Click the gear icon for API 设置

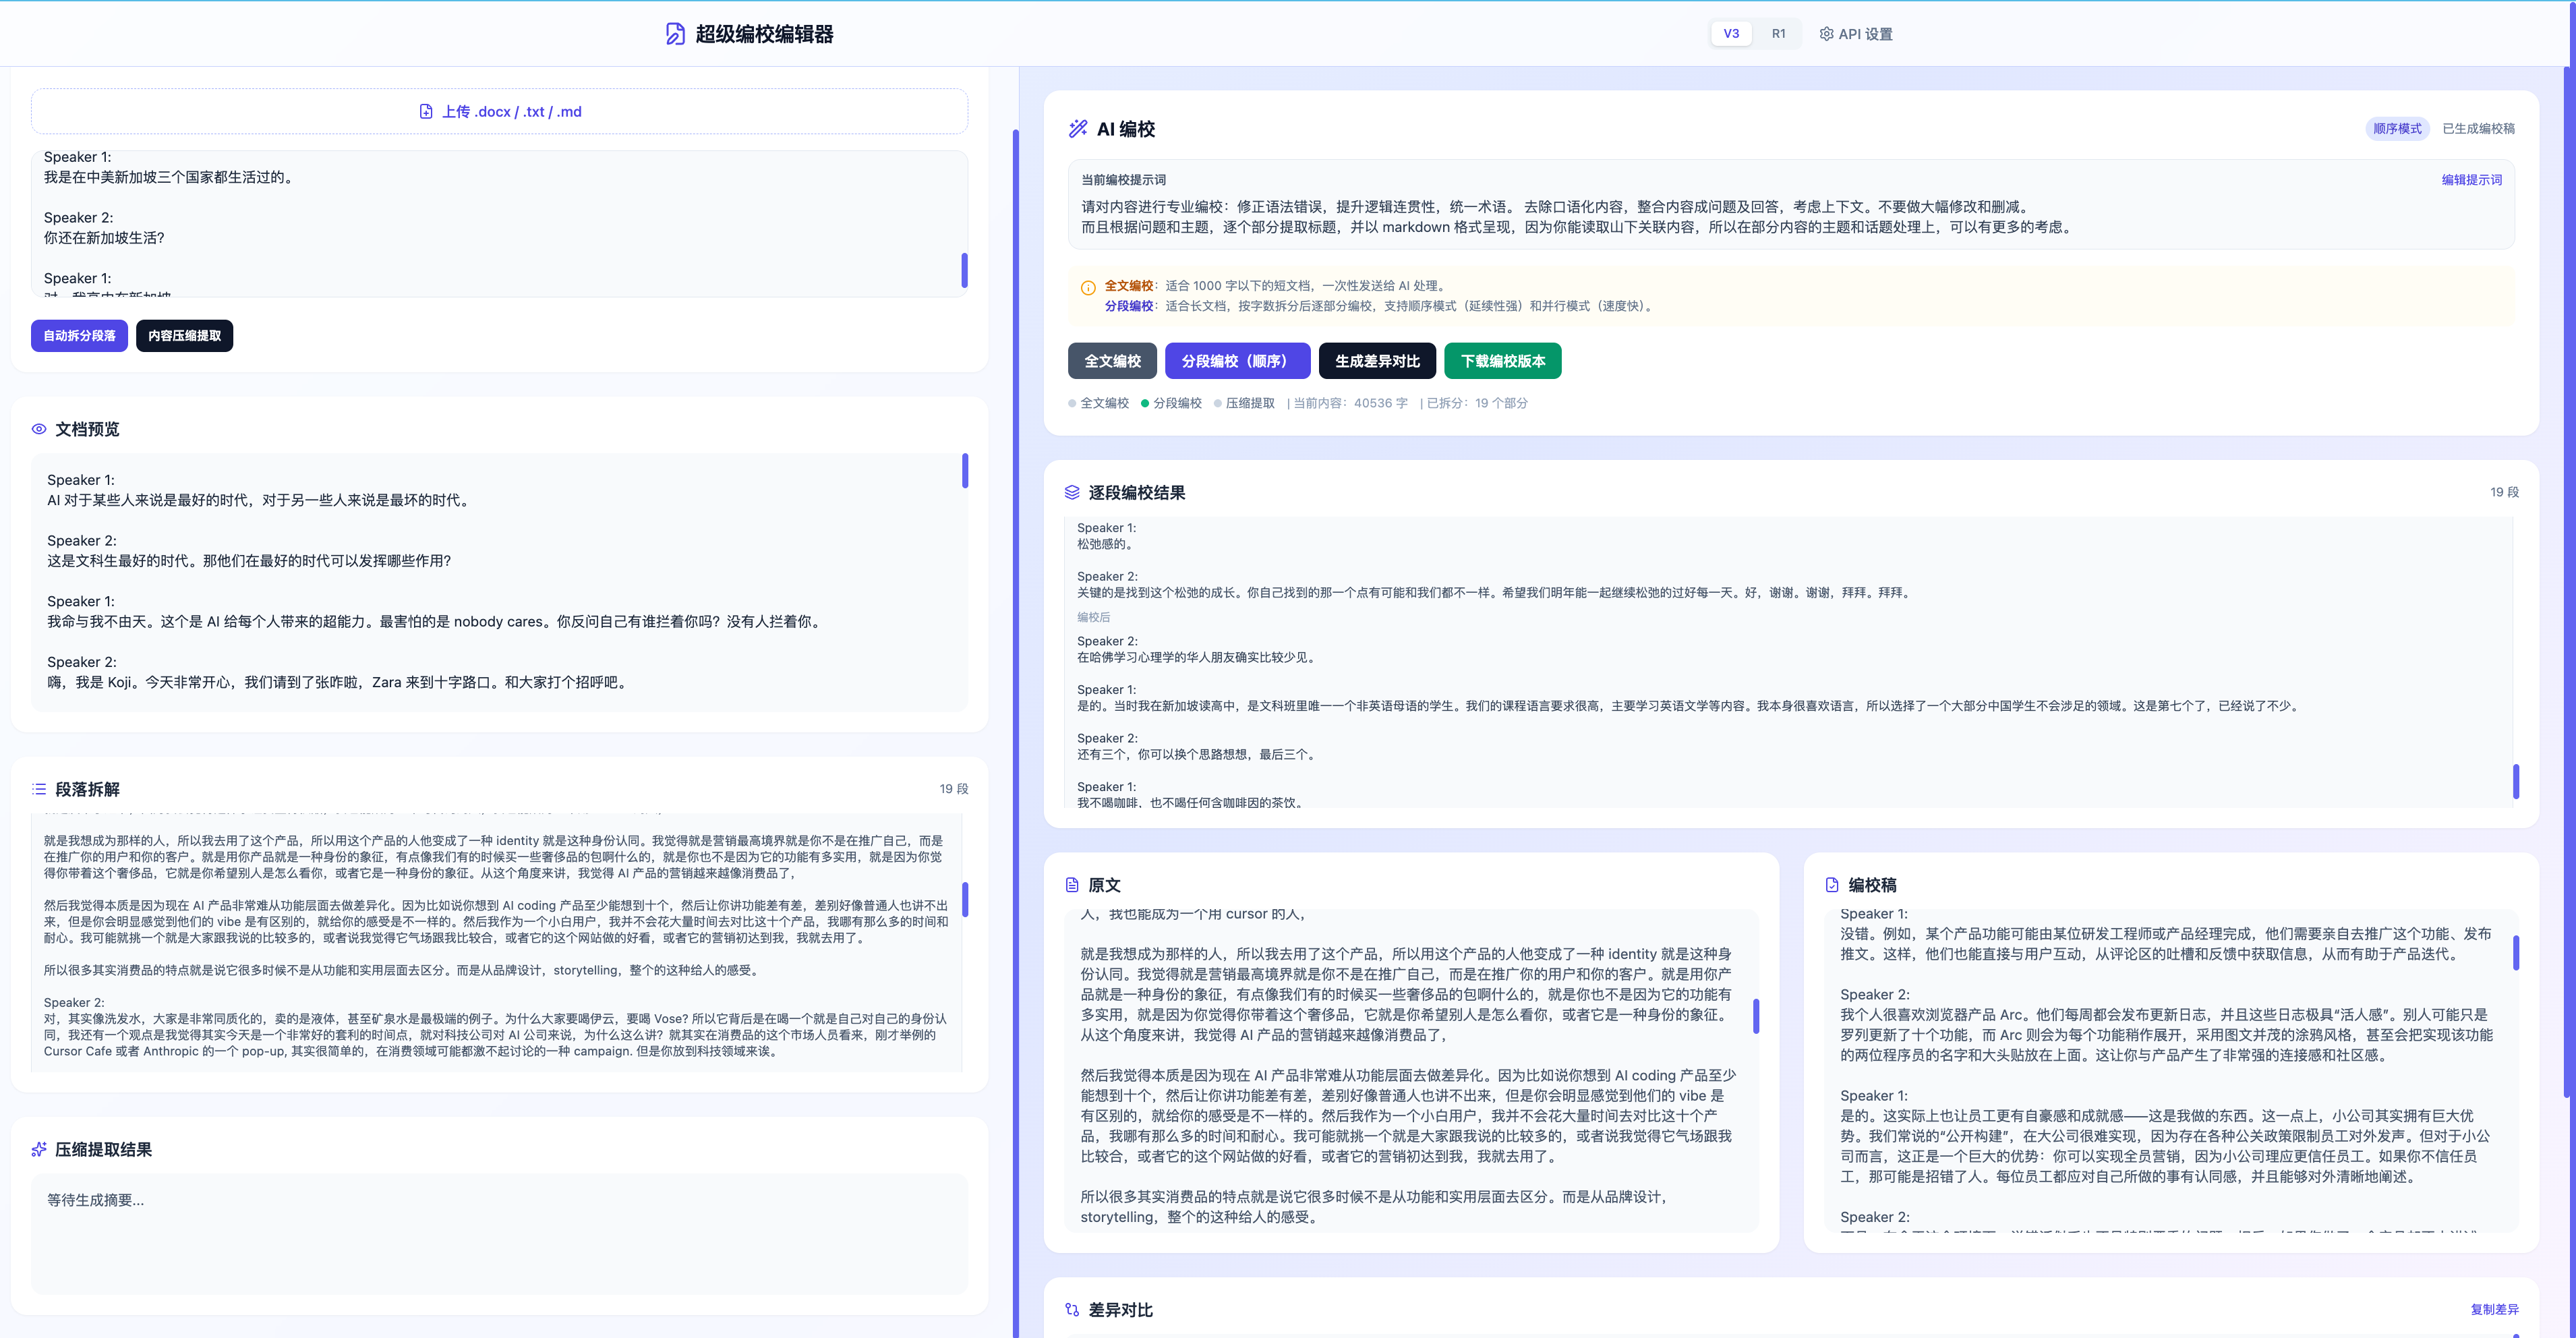1826,34
